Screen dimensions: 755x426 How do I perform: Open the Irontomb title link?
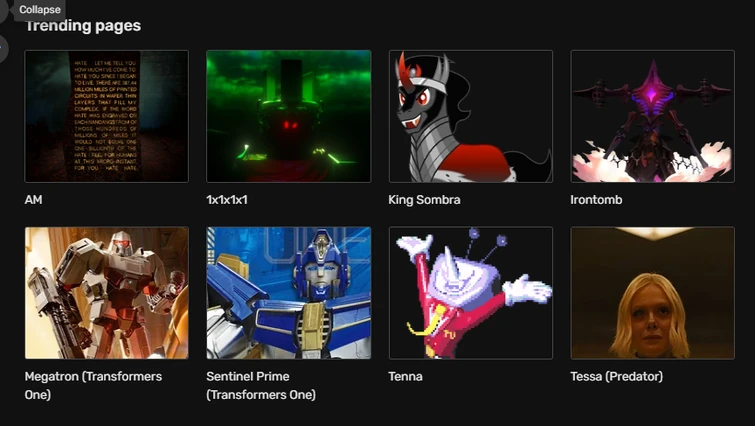(x=596, y=199)
